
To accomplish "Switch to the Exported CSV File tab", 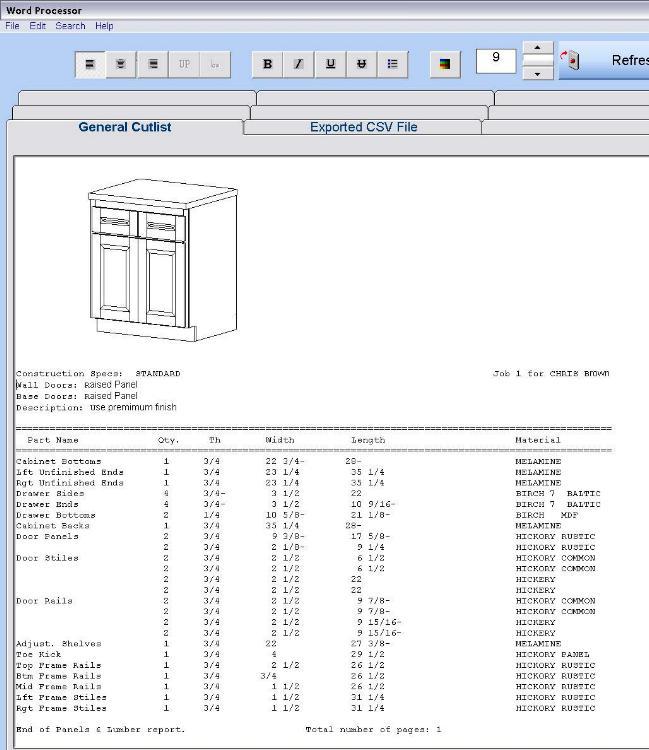I will point(363,127).
